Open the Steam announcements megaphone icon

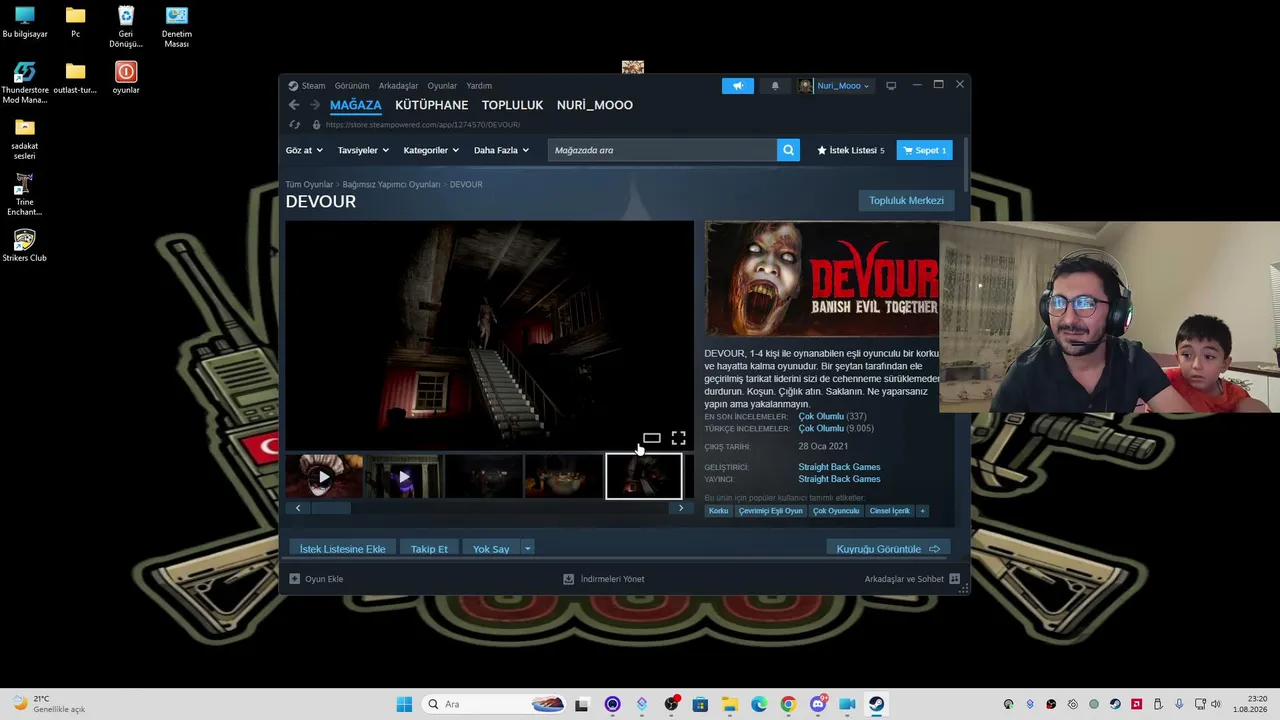pos(738,86)
